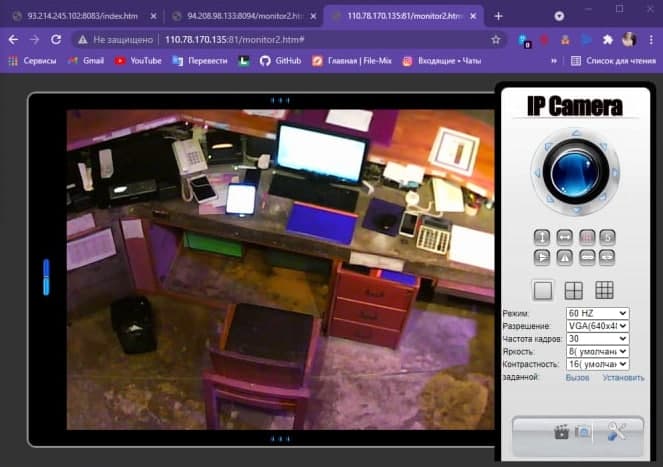Click the horizontal patrol button
The image size is (663, 467).
564,237
